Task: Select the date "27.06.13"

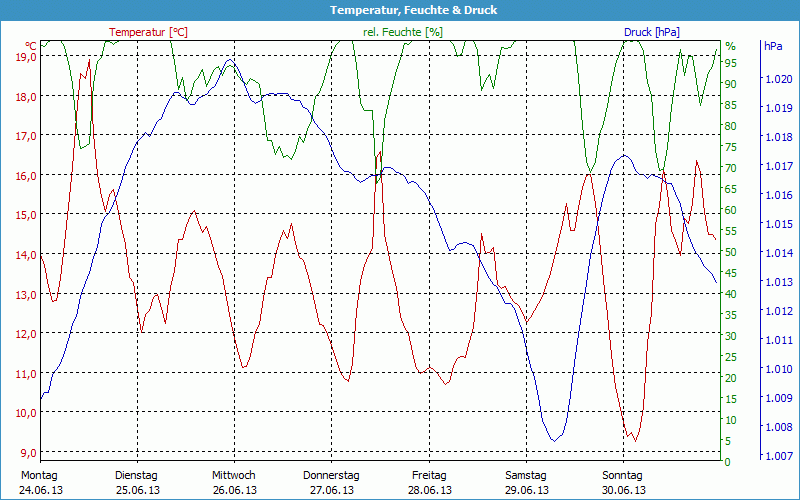Action: point(332,490)
